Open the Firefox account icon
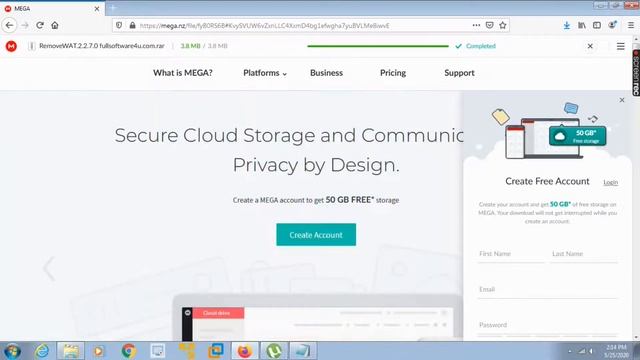This screenshot has width=640, height=360. (612, 25)
